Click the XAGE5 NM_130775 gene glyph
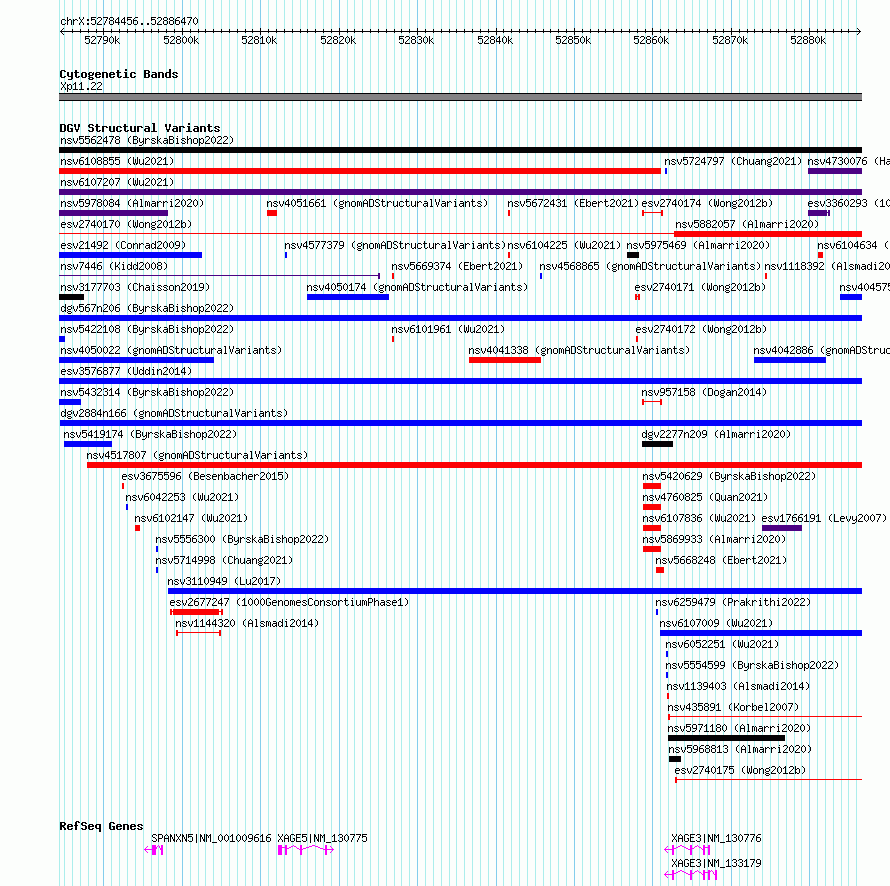The width and height of the screenshot is (890, 886). (305, 850)
